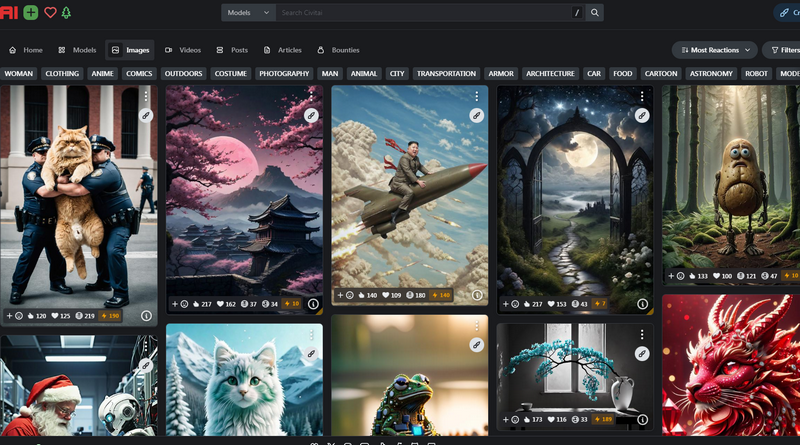Screen dimensions: 800x445
Task: Like pagoda image with 217 thumbs
Action: 200,304
